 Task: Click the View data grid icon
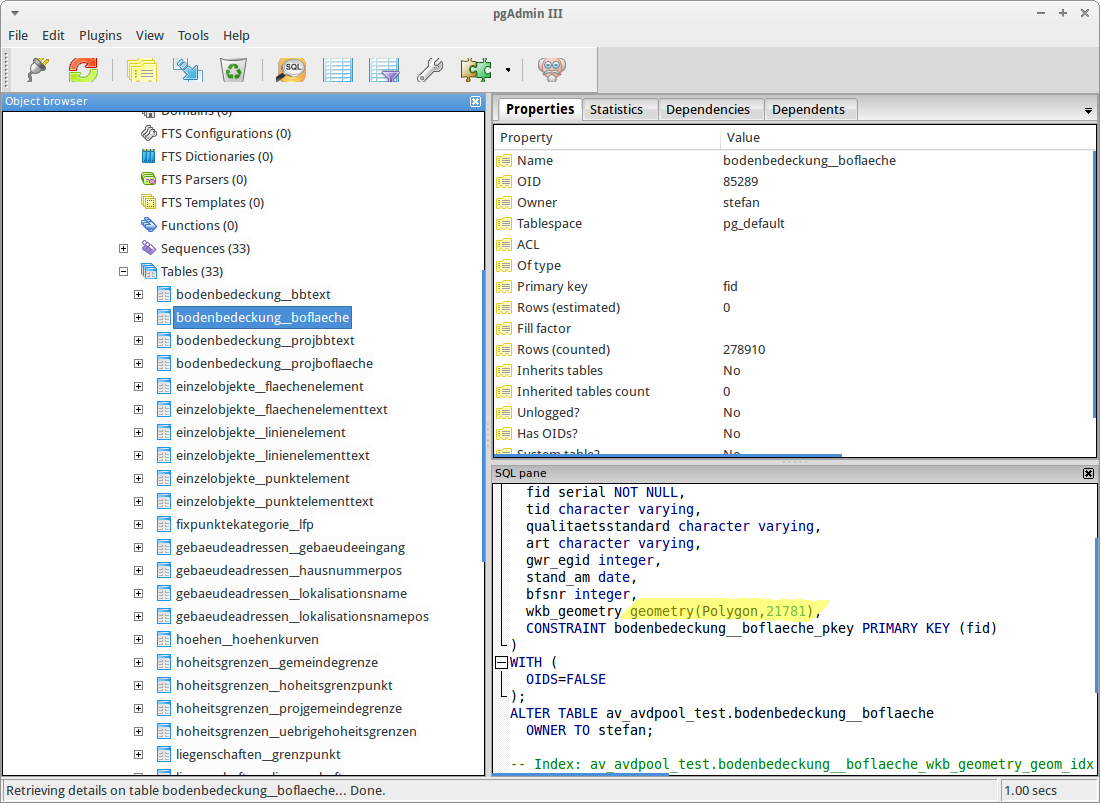(337, 69)
